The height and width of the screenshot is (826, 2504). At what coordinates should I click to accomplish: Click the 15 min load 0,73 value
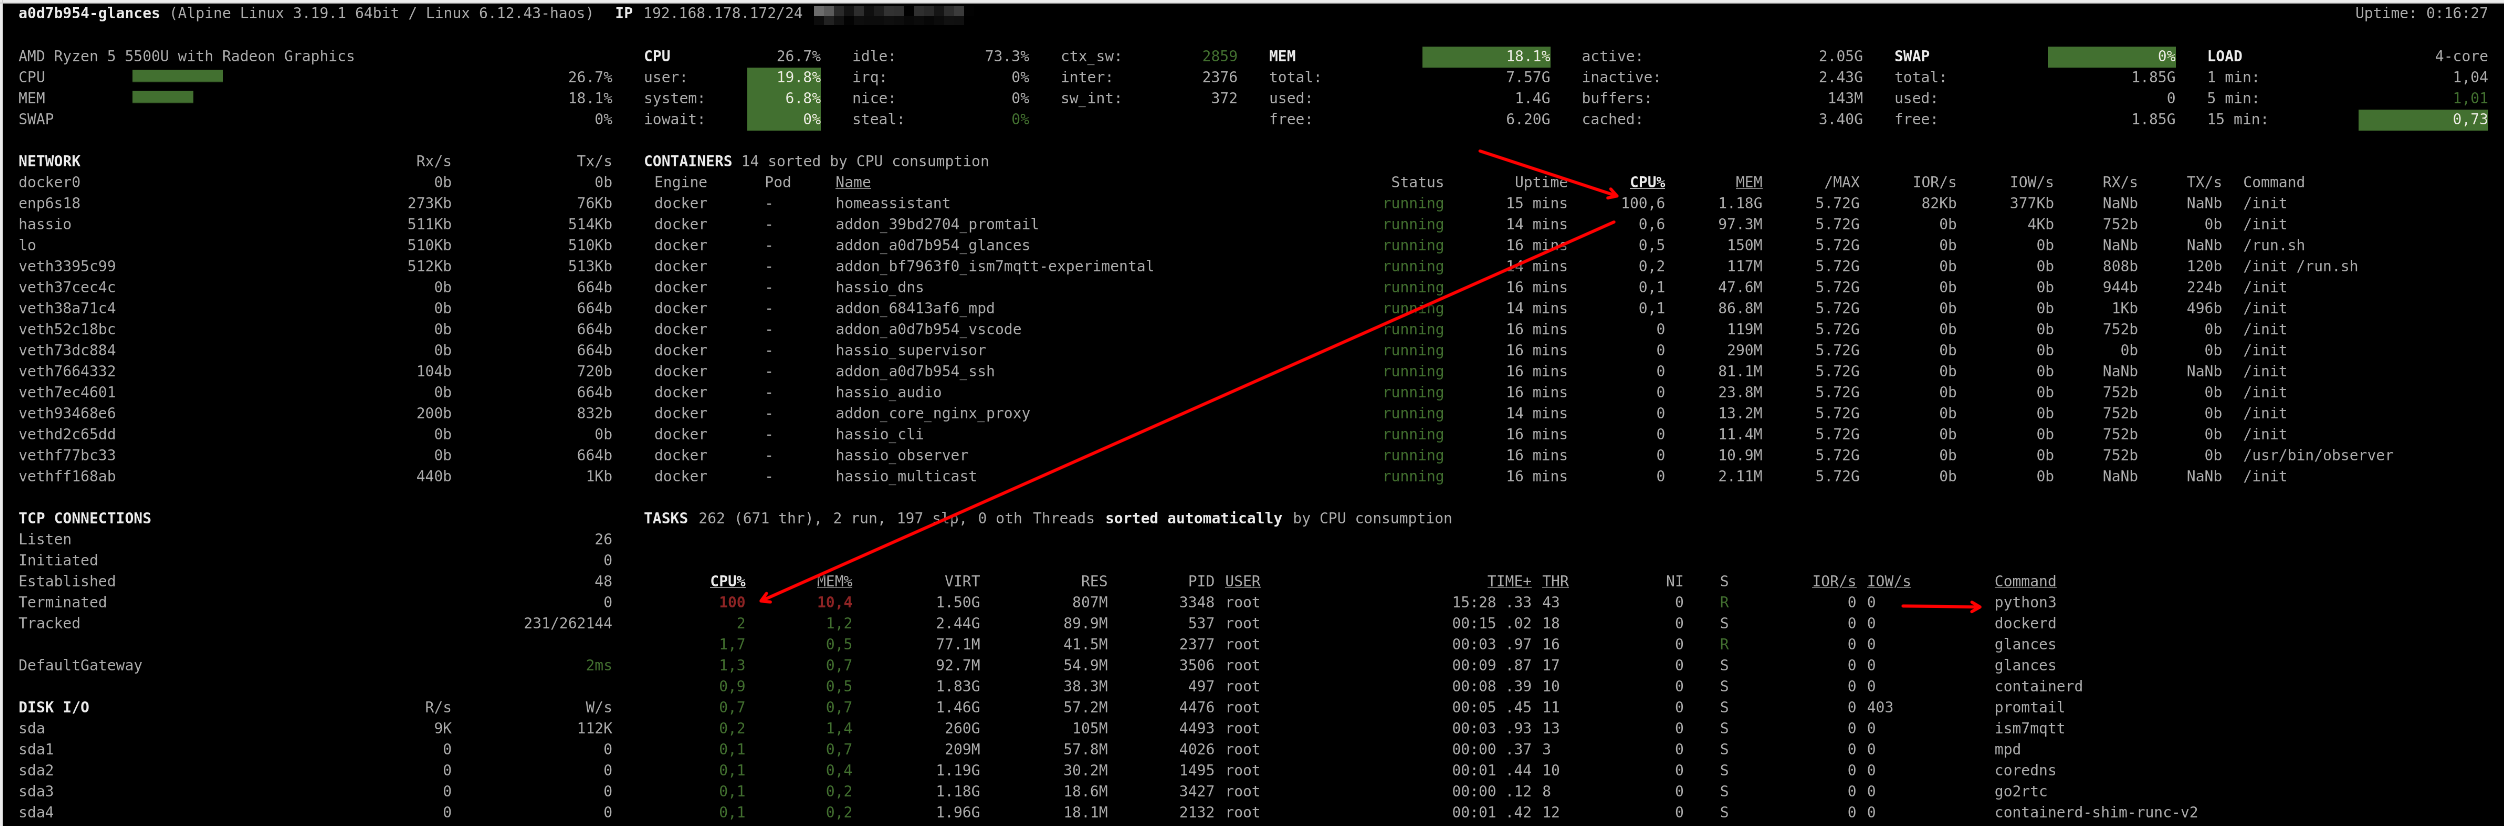point(2422,120)
